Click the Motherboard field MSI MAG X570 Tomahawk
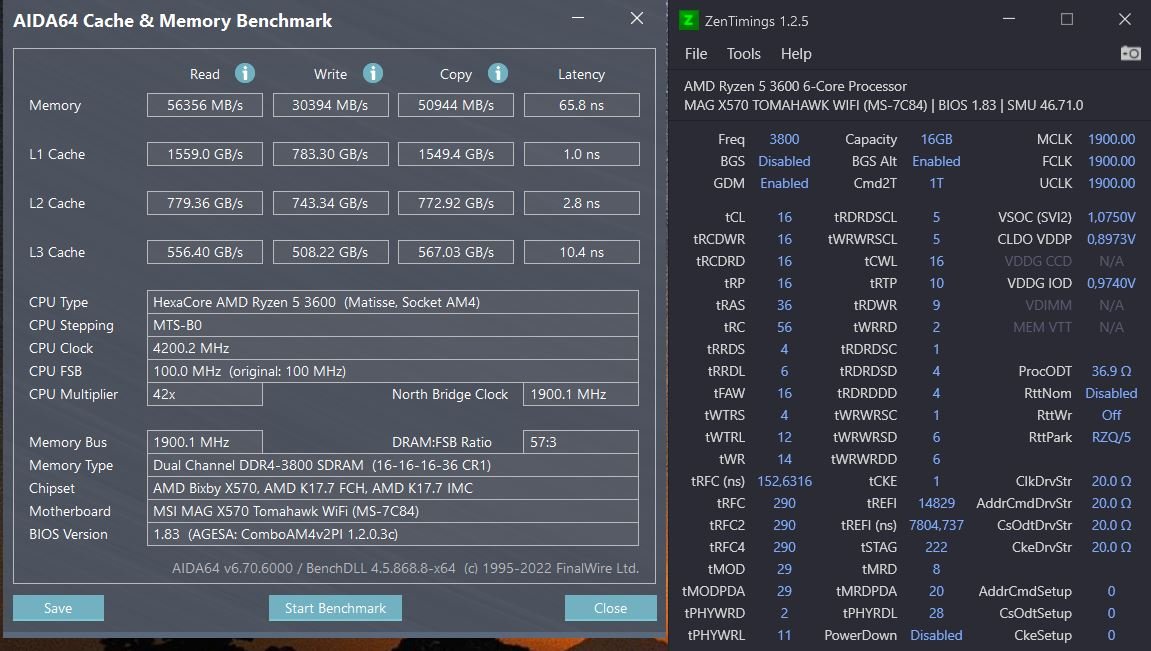Viewport: 1151px width, 651px height. [393, 511]
